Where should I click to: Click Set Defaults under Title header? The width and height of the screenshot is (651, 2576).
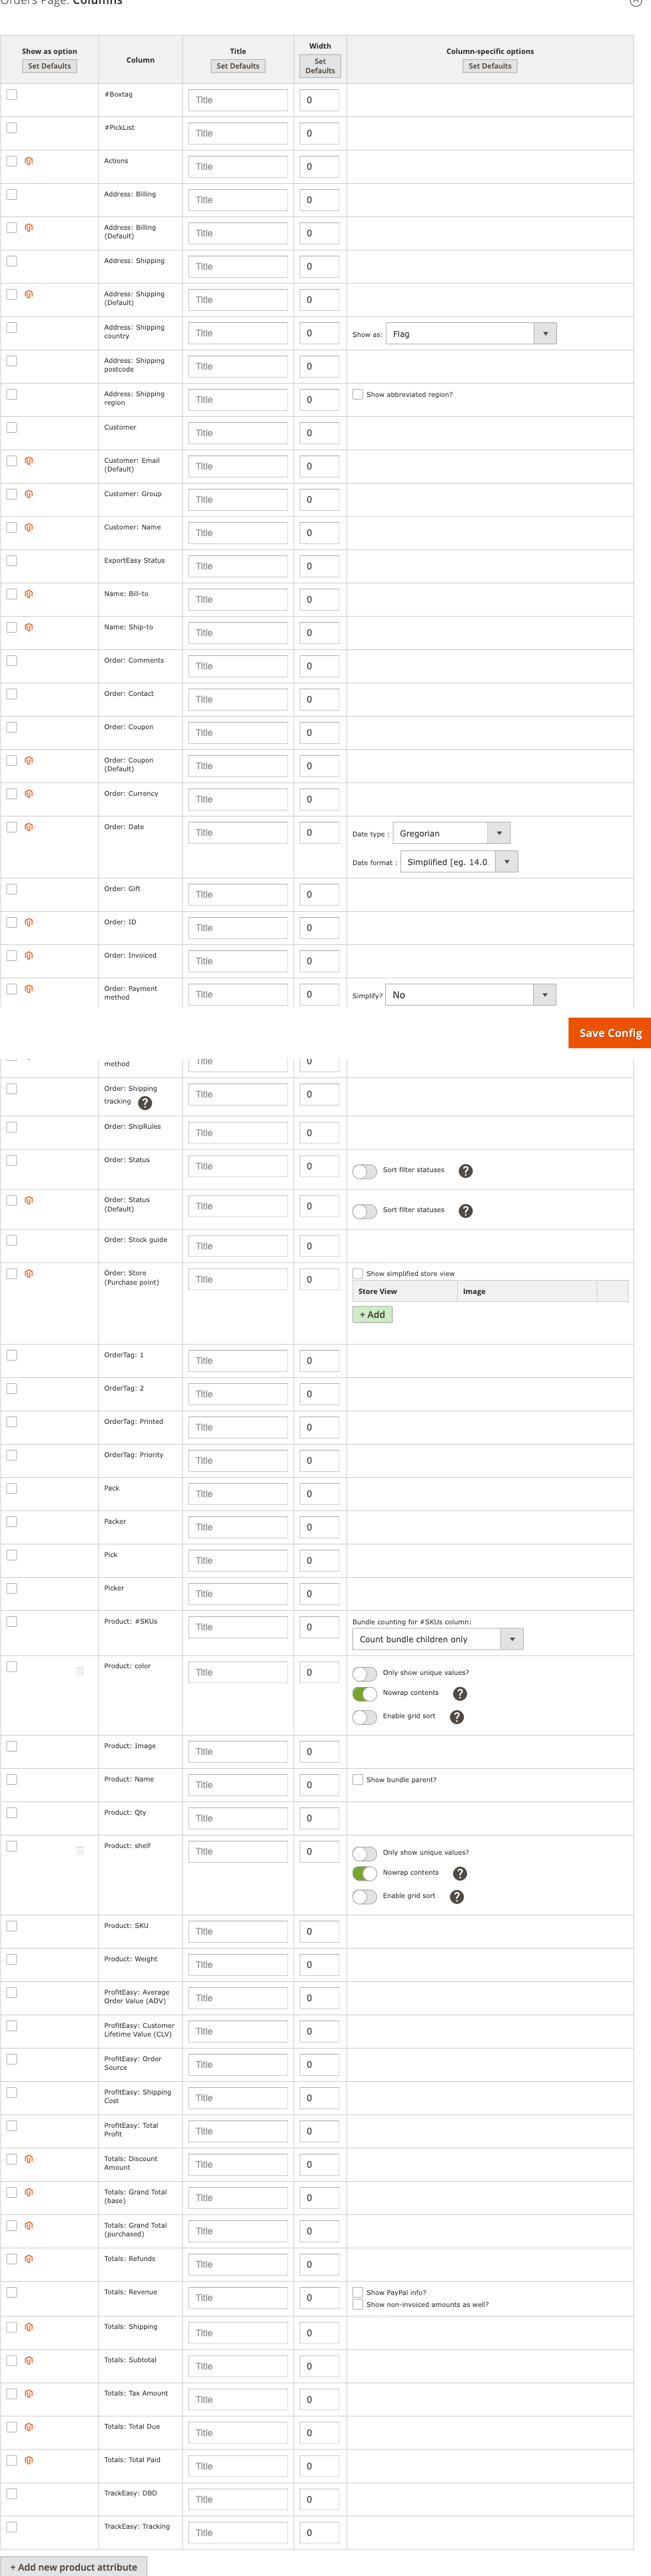pyautogui.click(x=238, y=66)
